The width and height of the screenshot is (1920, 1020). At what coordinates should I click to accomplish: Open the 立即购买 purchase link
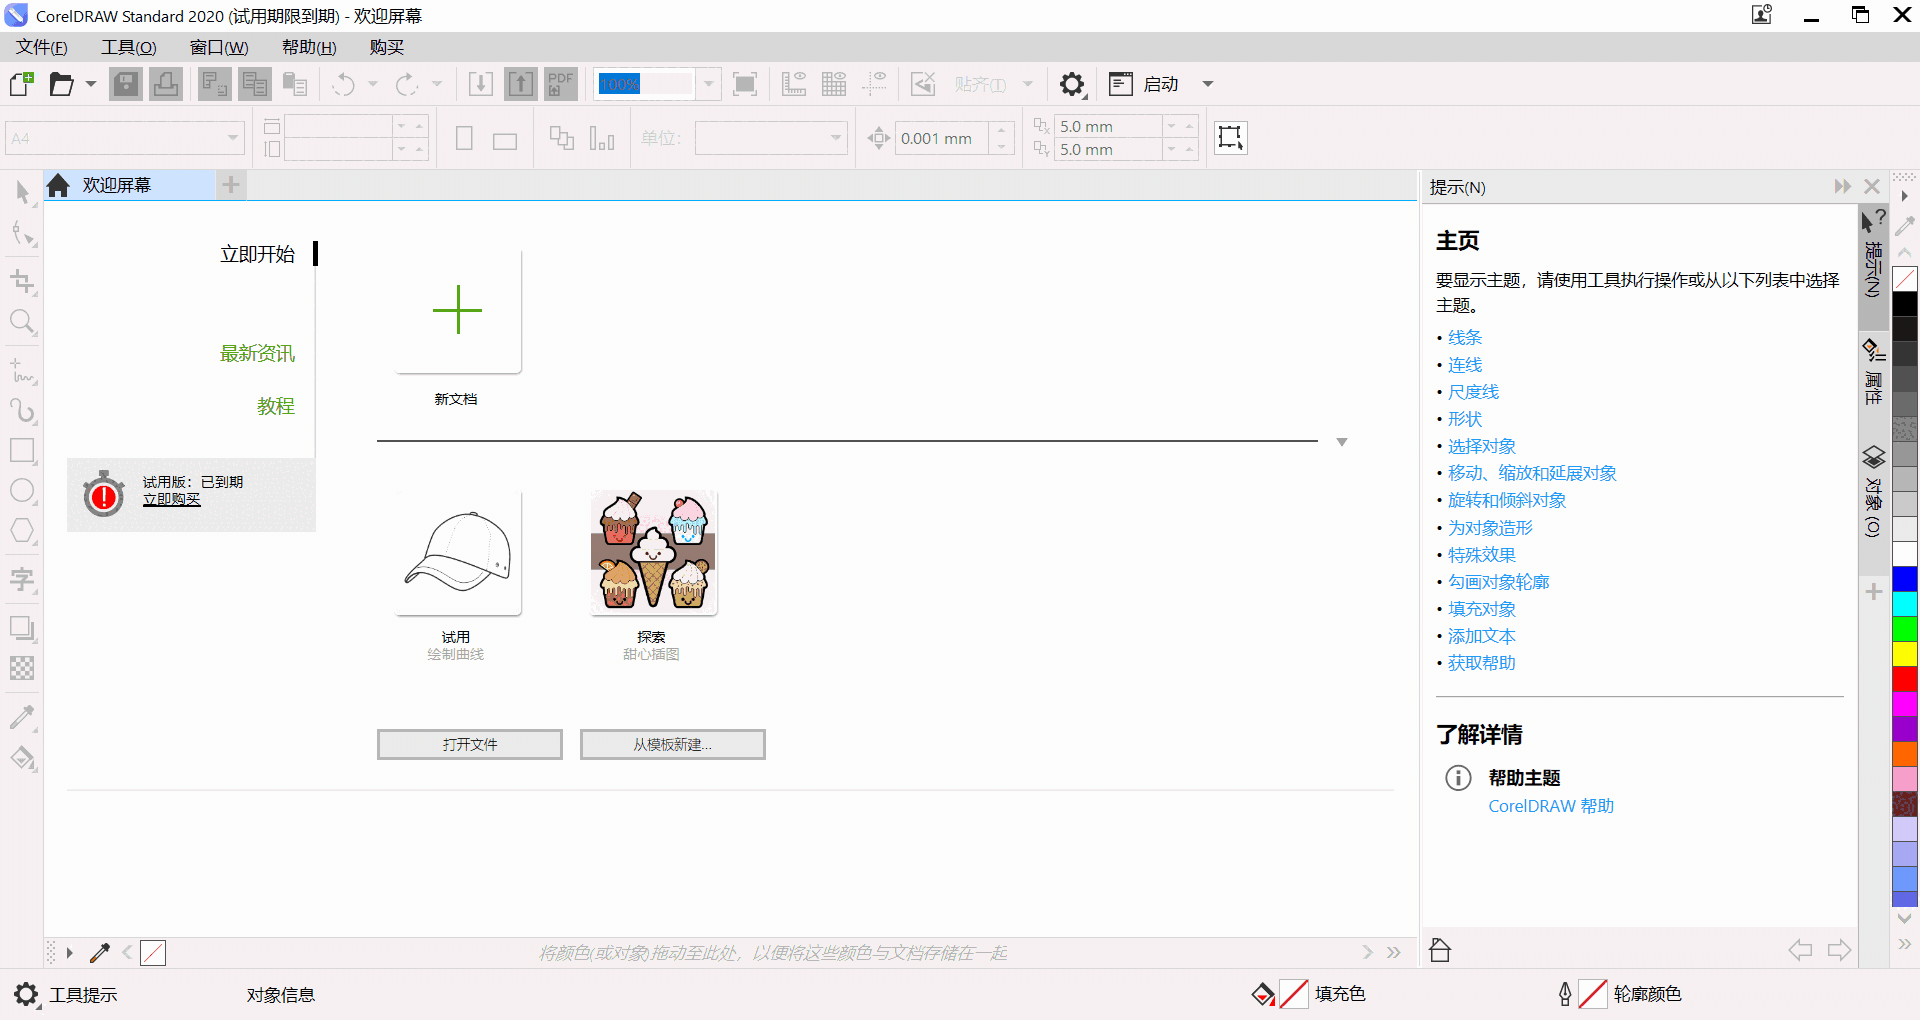[170, 499]
